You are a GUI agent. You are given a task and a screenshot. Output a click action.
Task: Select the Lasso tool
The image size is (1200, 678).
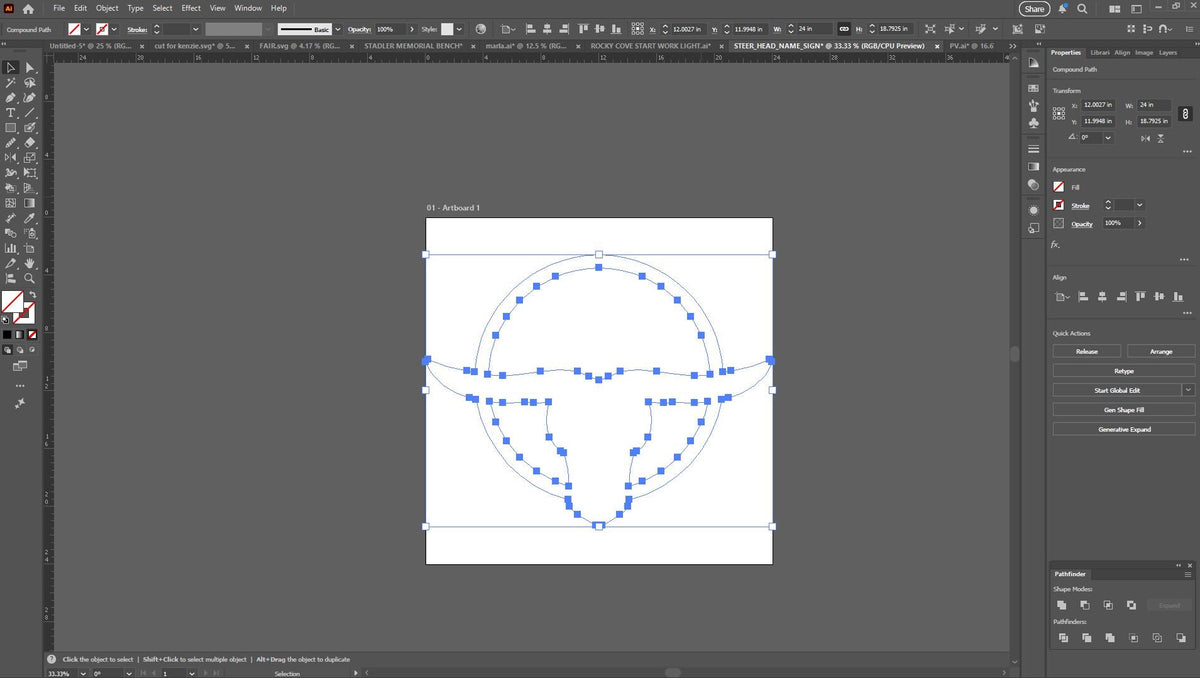[29, 82]
